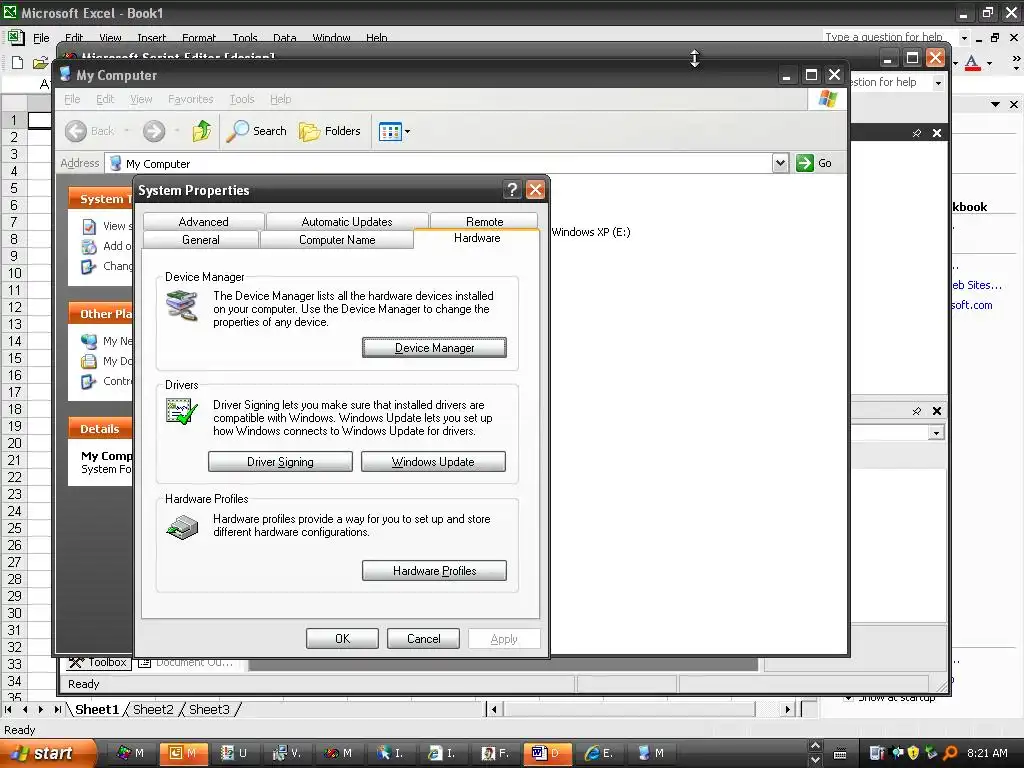Screen dimensions: 1024x768
Task: Open the Excel Font Color dropdown arrow
Action: coord(989,63)
